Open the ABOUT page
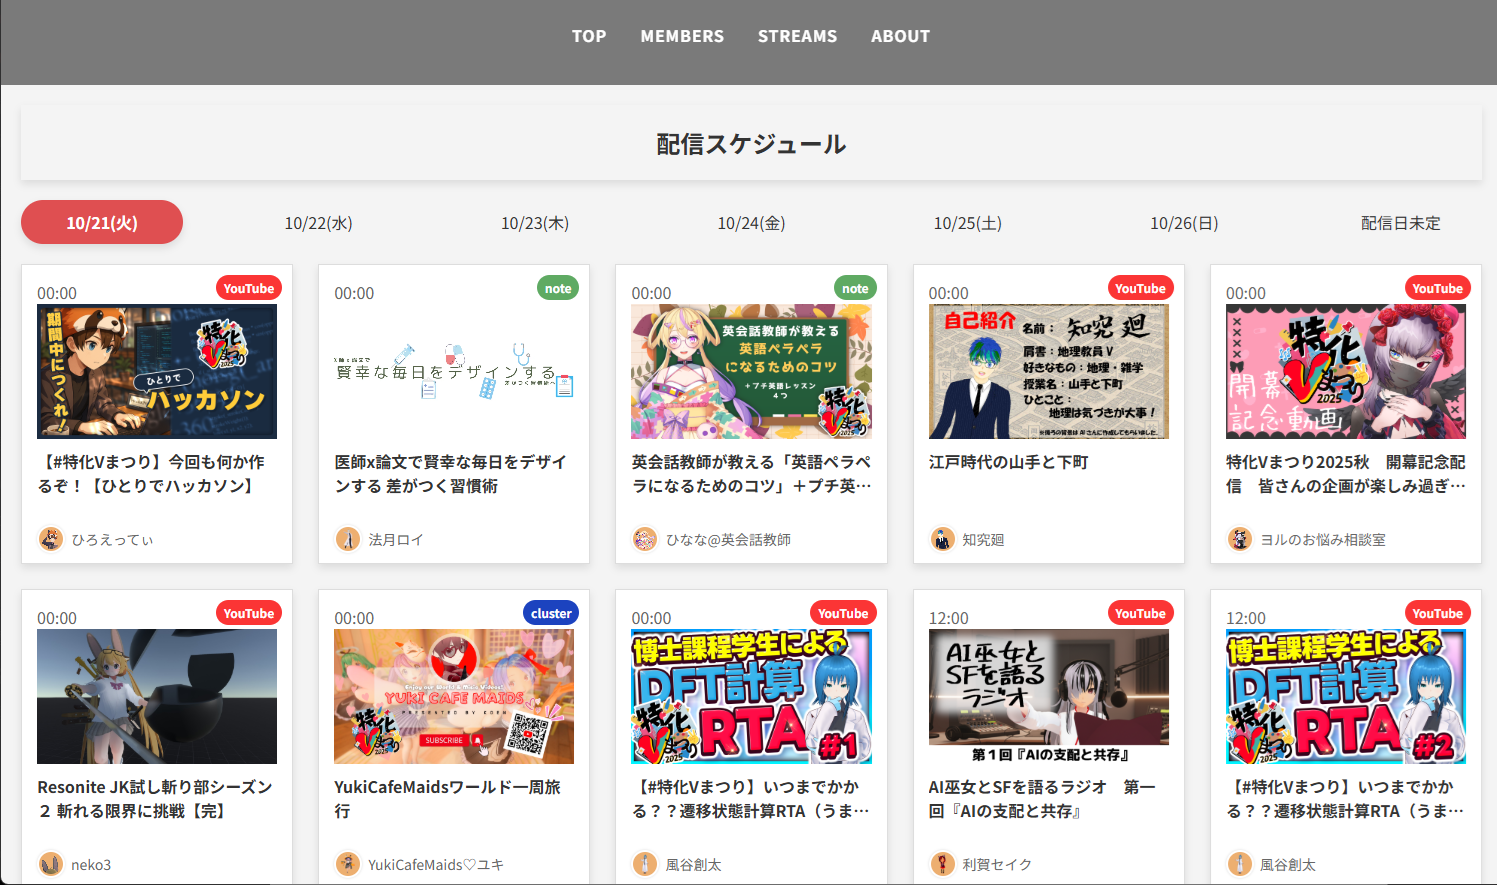 900,36
